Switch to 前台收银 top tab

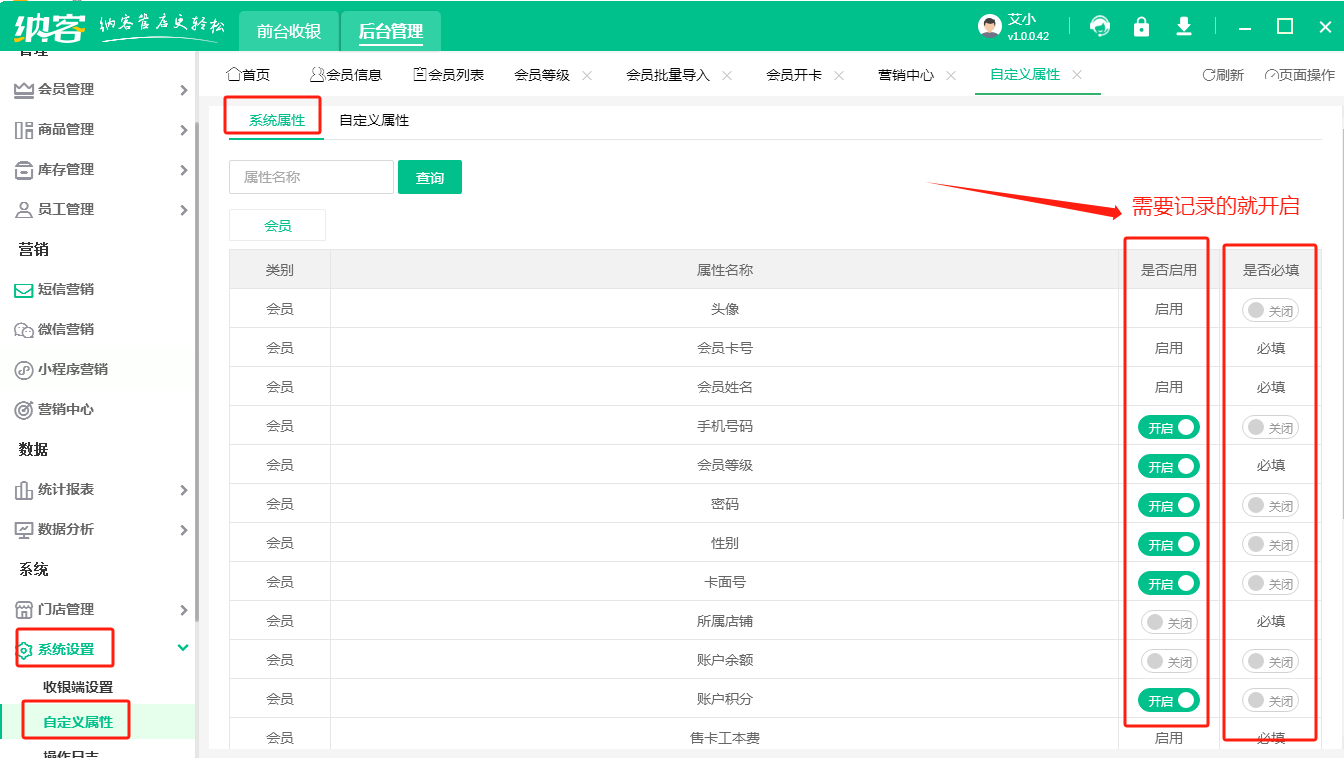[289, 31]
